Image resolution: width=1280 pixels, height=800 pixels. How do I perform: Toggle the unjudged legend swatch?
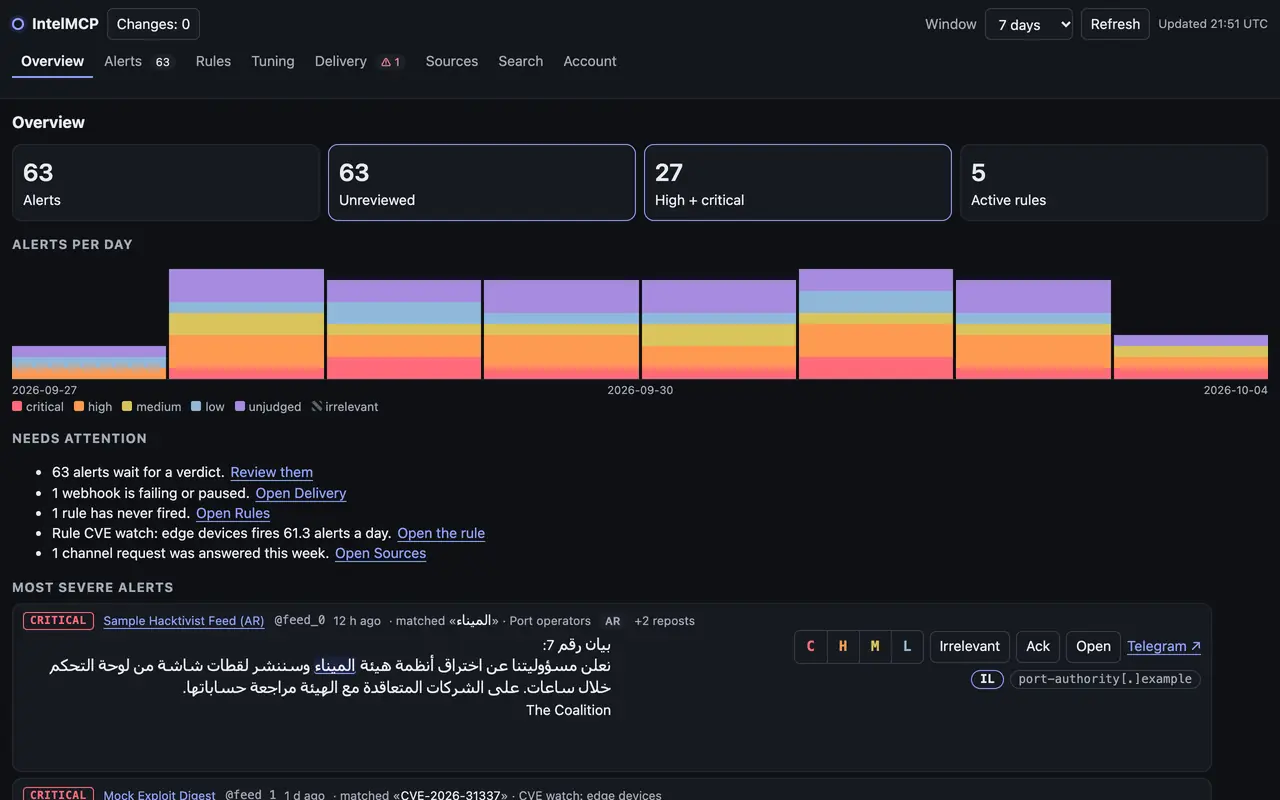coord(240,407)
